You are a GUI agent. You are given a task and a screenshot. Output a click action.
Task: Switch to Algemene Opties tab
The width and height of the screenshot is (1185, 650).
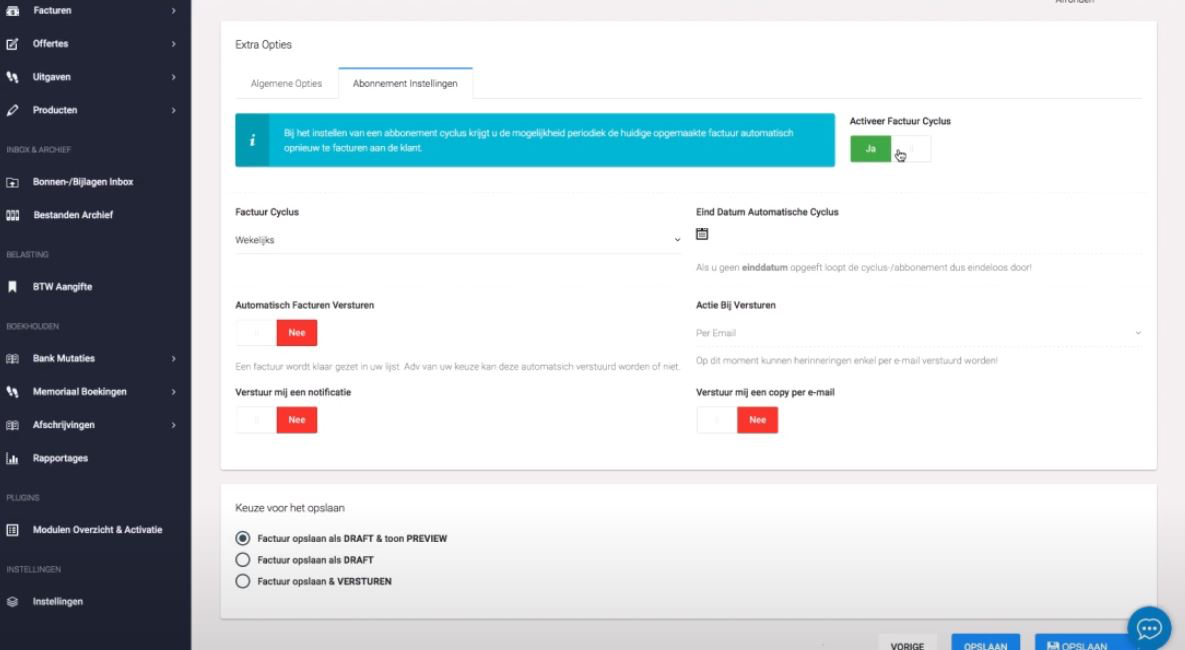(x=286, y=84)
